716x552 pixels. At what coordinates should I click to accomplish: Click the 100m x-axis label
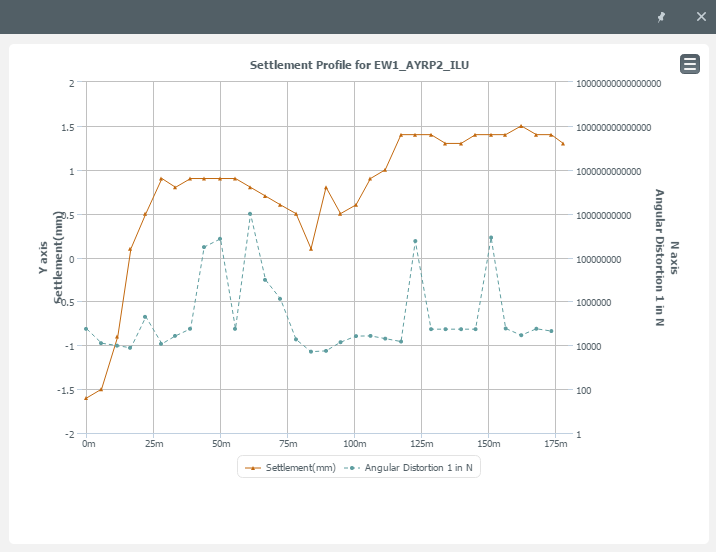click(x=355, y=444)
